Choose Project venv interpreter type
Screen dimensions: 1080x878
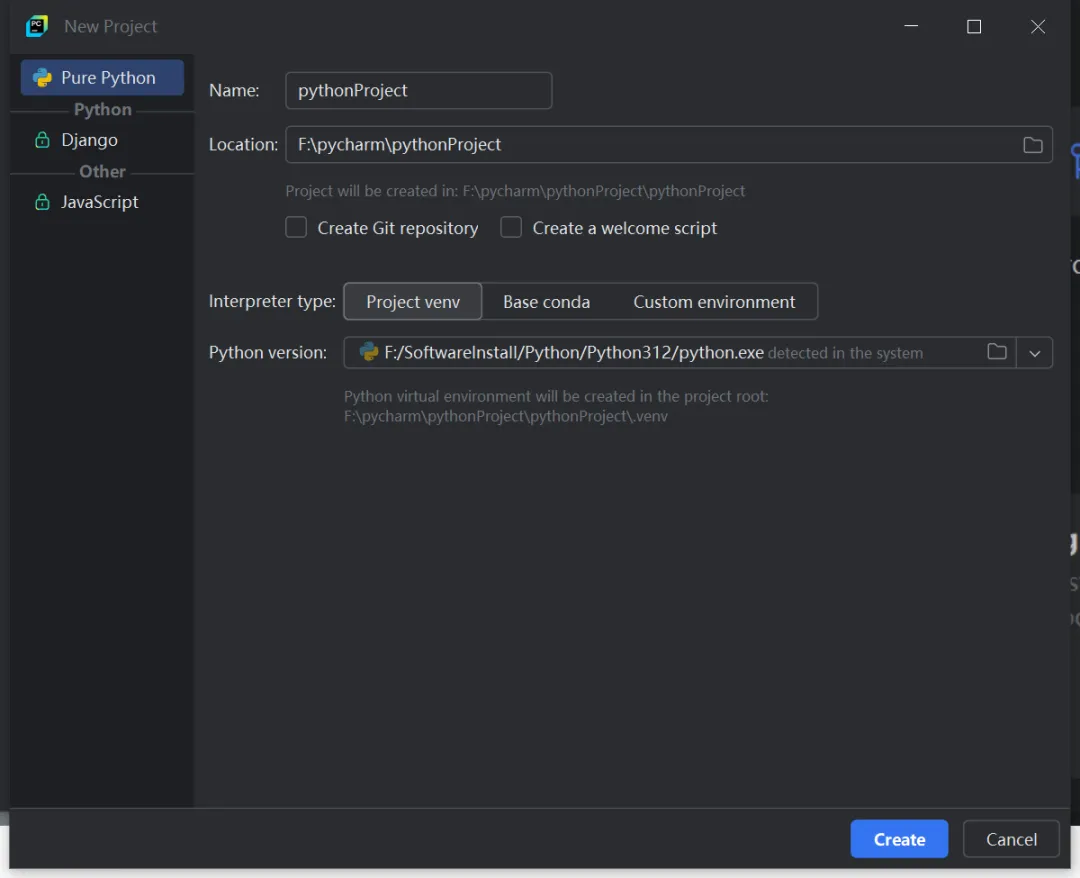pos(413,302)
